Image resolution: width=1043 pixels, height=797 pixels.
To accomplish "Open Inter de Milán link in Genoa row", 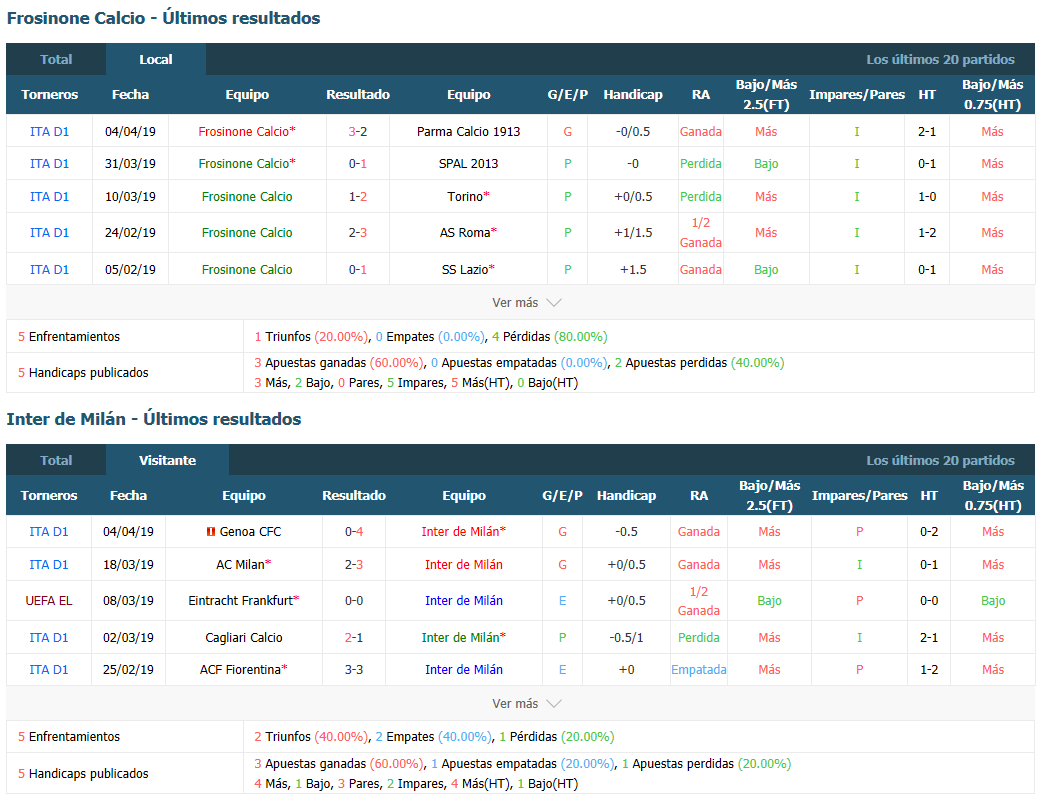I will pyautogui.click(x=460, y=532).
